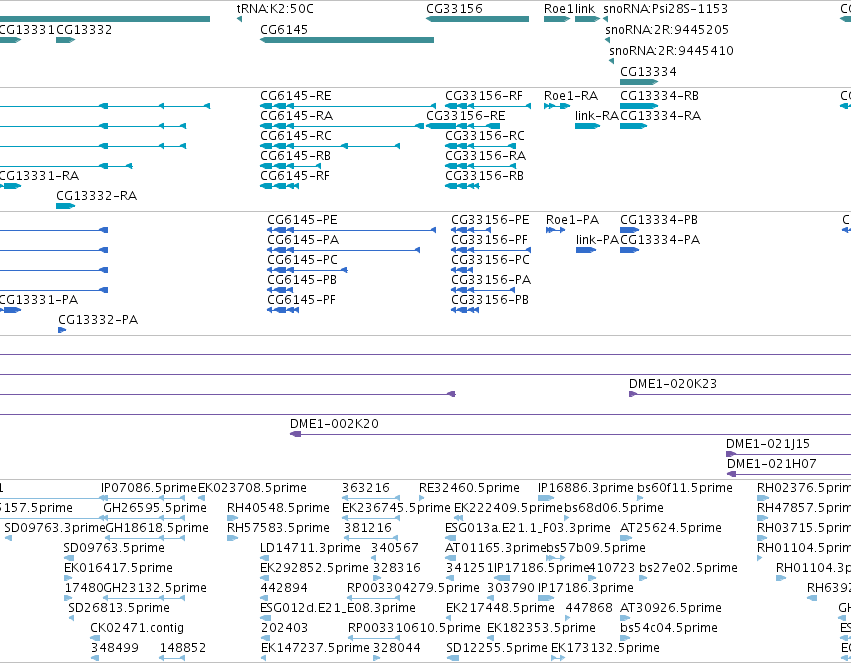The height and width of the screenshot is (663, 851).
Task: Click EST LD14711.3prime
Action: tap(310, 548)
